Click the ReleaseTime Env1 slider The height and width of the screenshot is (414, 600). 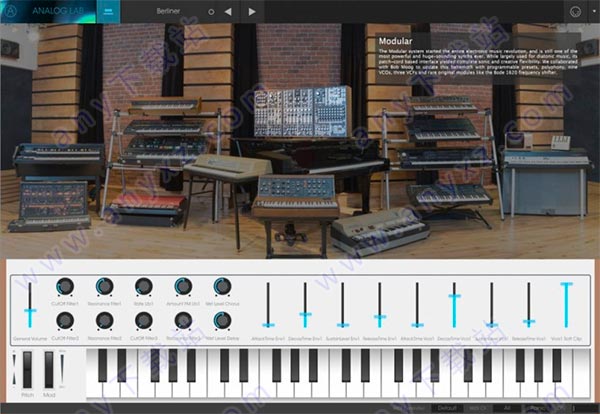click(380, 305)
